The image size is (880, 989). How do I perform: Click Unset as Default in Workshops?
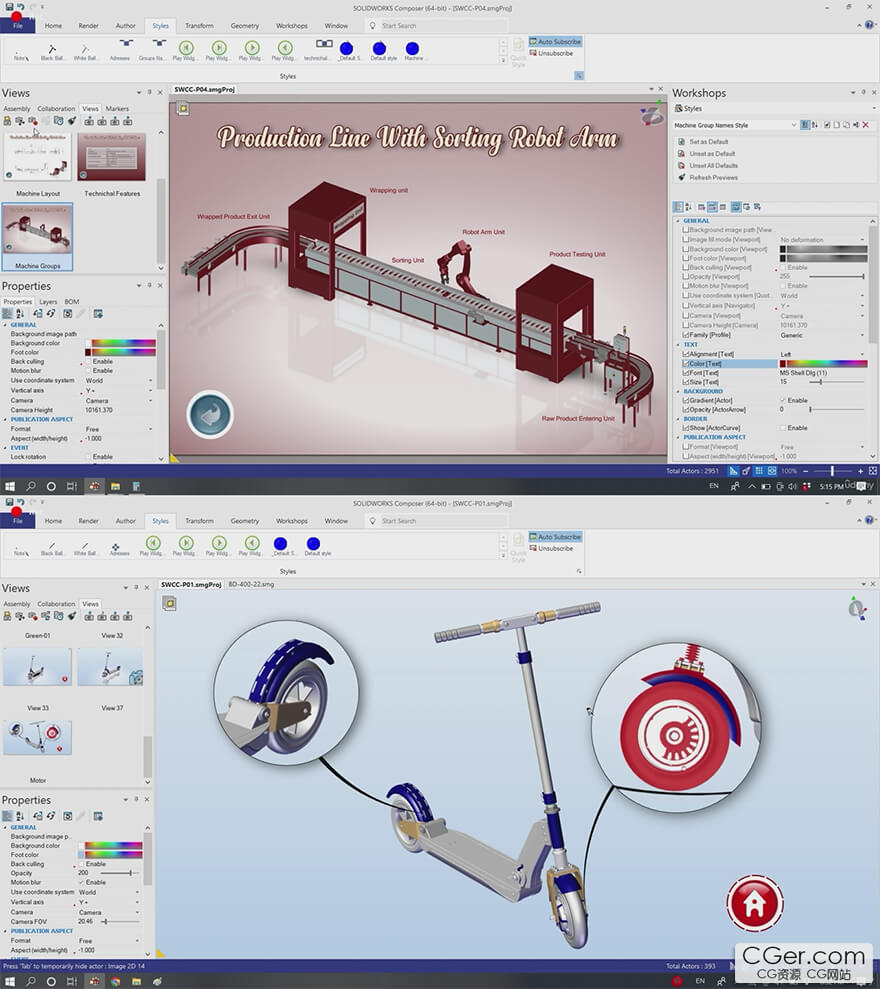712,153
